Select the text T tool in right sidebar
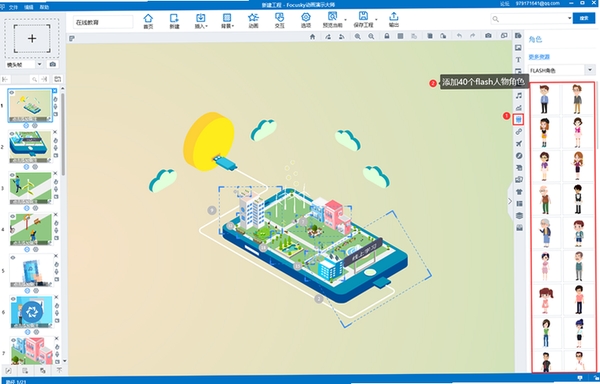This screenshot has width=600, height=384. [518, 60]
